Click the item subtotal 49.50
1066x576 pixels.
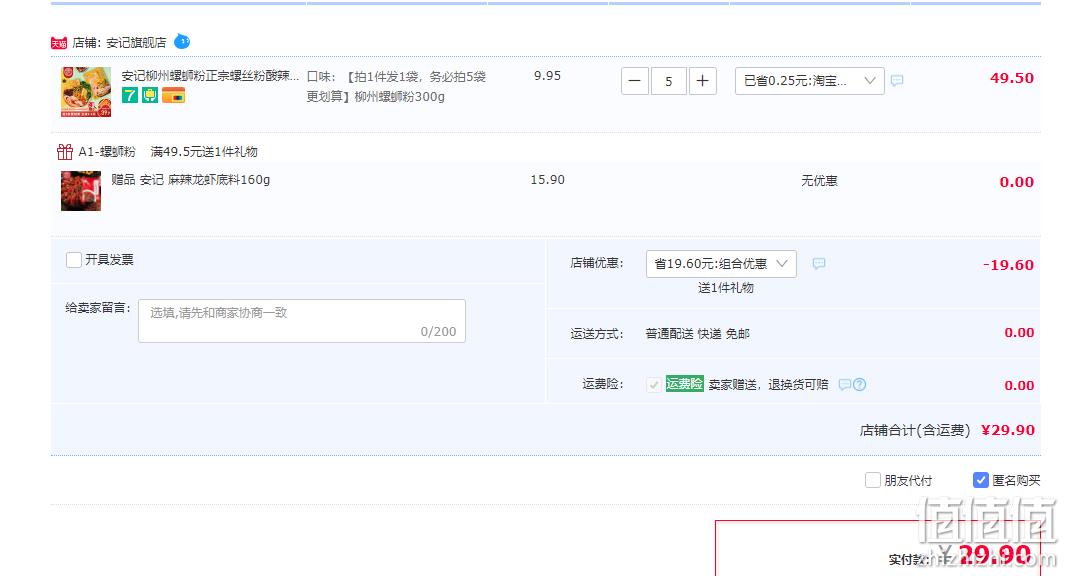click(1012, 78)
